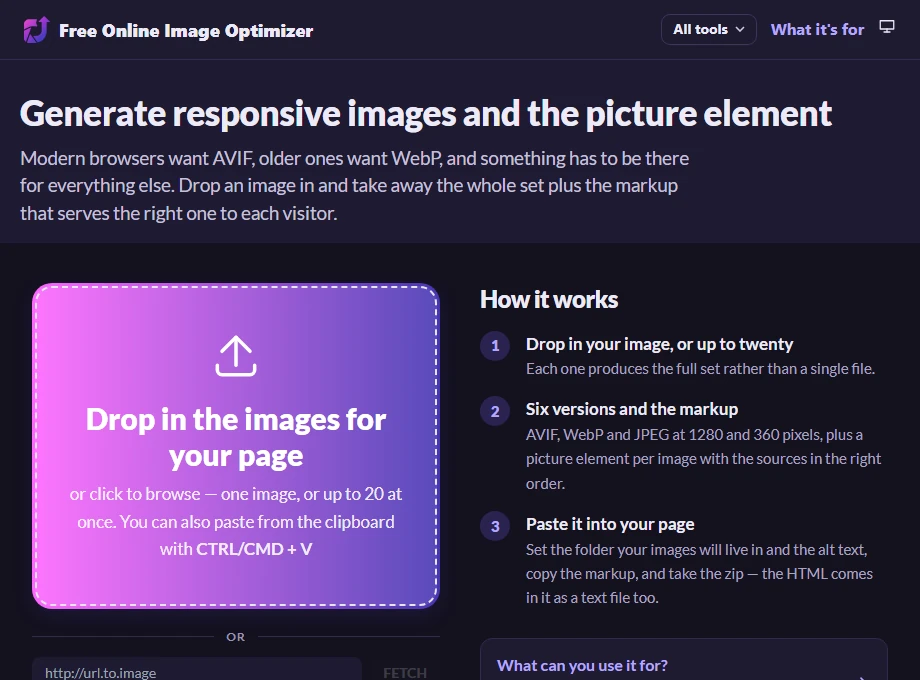Click 'Drop in your image, or up to twenty'
The height and width of the screenshot is (680, 920).
pos(659,344)
